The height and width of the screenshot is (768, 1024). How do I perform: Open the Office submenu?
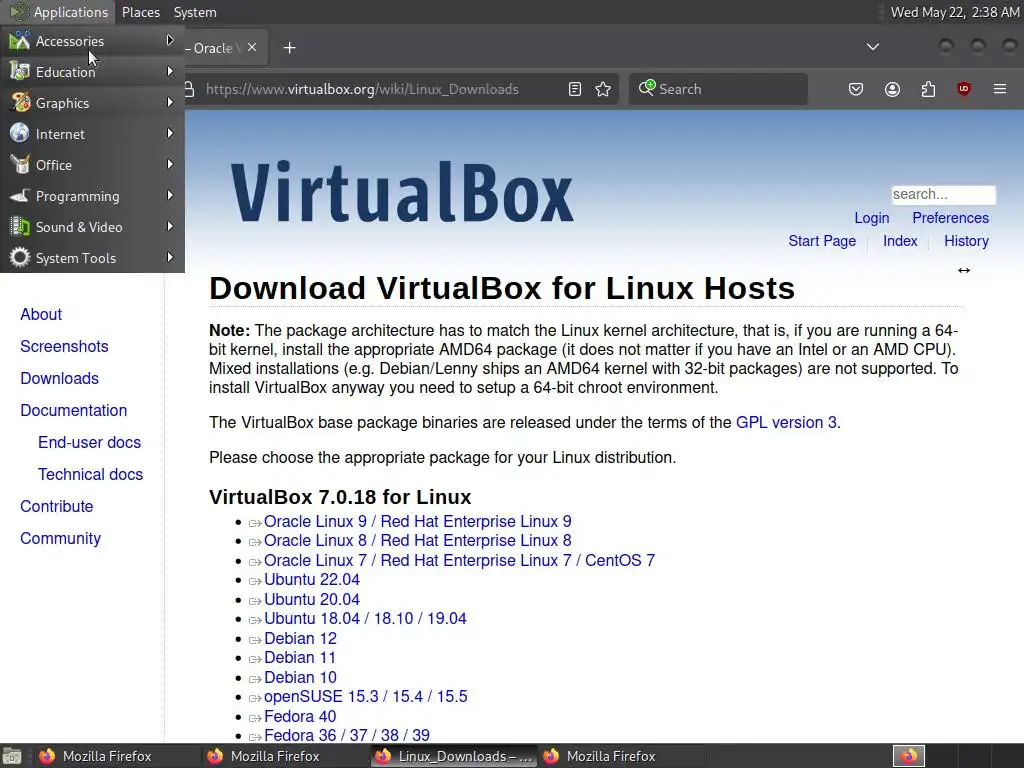tap(92, 165)
